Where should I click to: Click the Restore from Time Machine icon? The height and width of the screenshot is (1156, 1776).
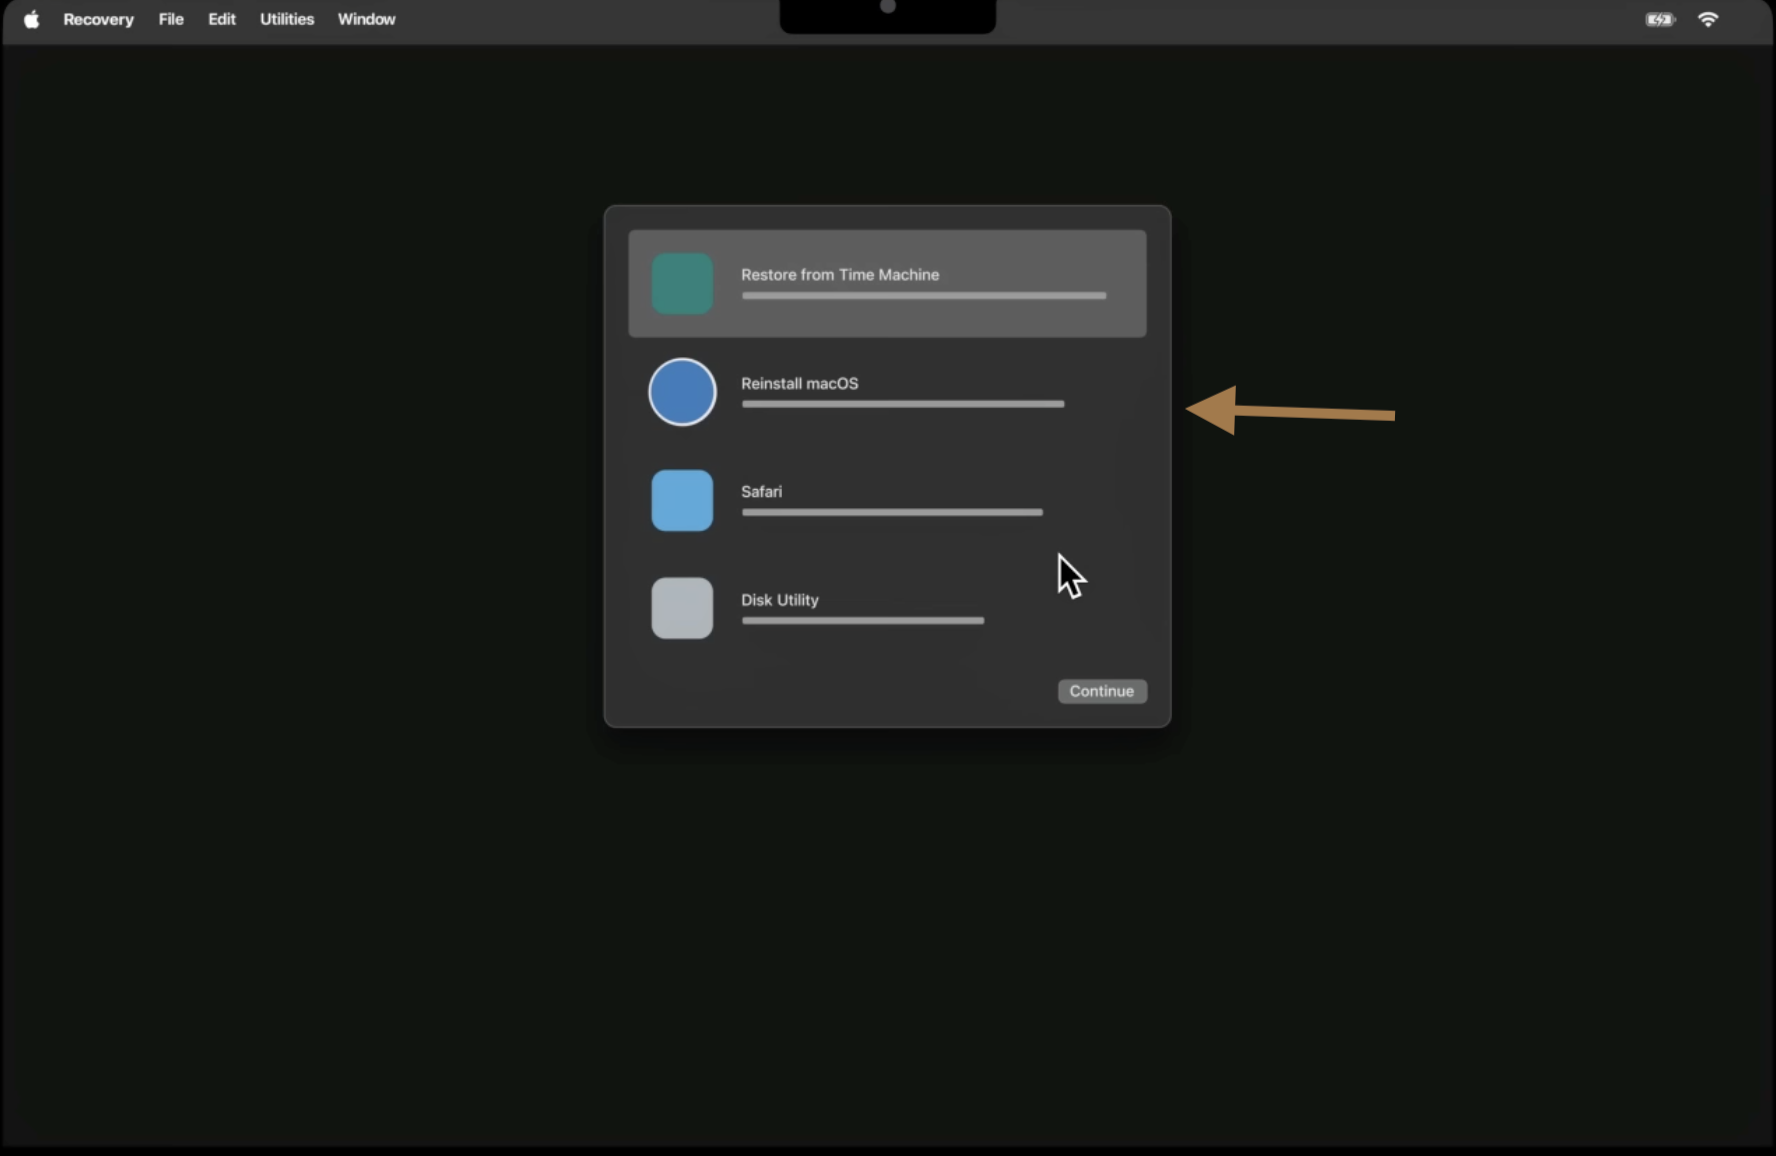coord(681,282)
